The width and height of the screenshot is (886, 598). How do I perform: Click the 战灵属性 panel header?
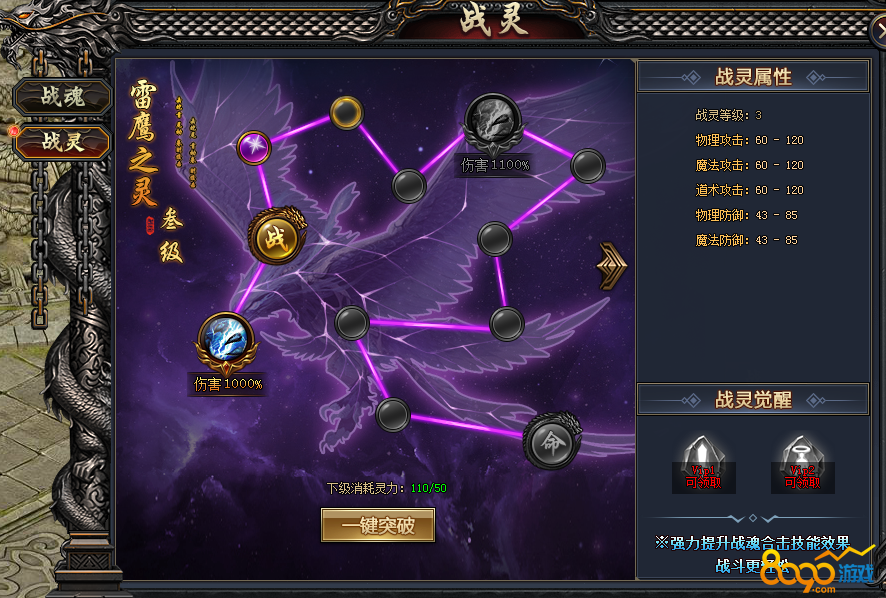(753, 76)
